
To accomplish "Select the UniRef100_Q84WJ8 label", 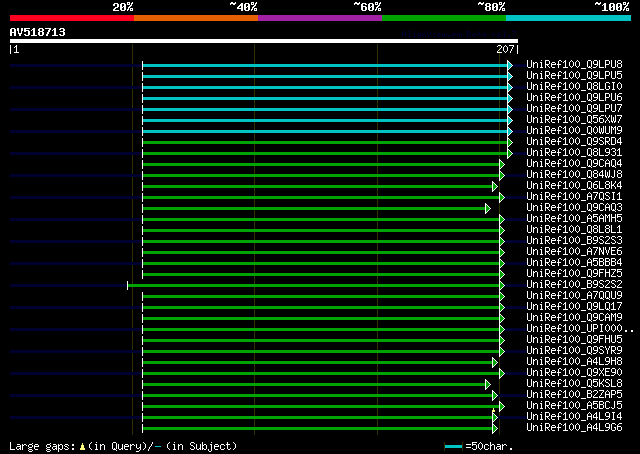I will (x=574, y=175).
